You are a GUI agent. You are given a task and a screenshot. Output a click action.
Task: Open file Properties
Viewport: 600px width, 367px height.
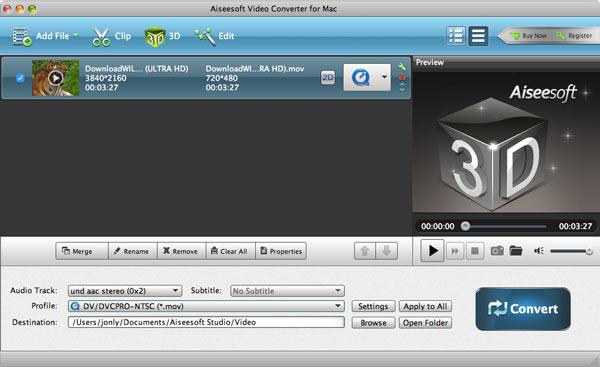[281, 251]
